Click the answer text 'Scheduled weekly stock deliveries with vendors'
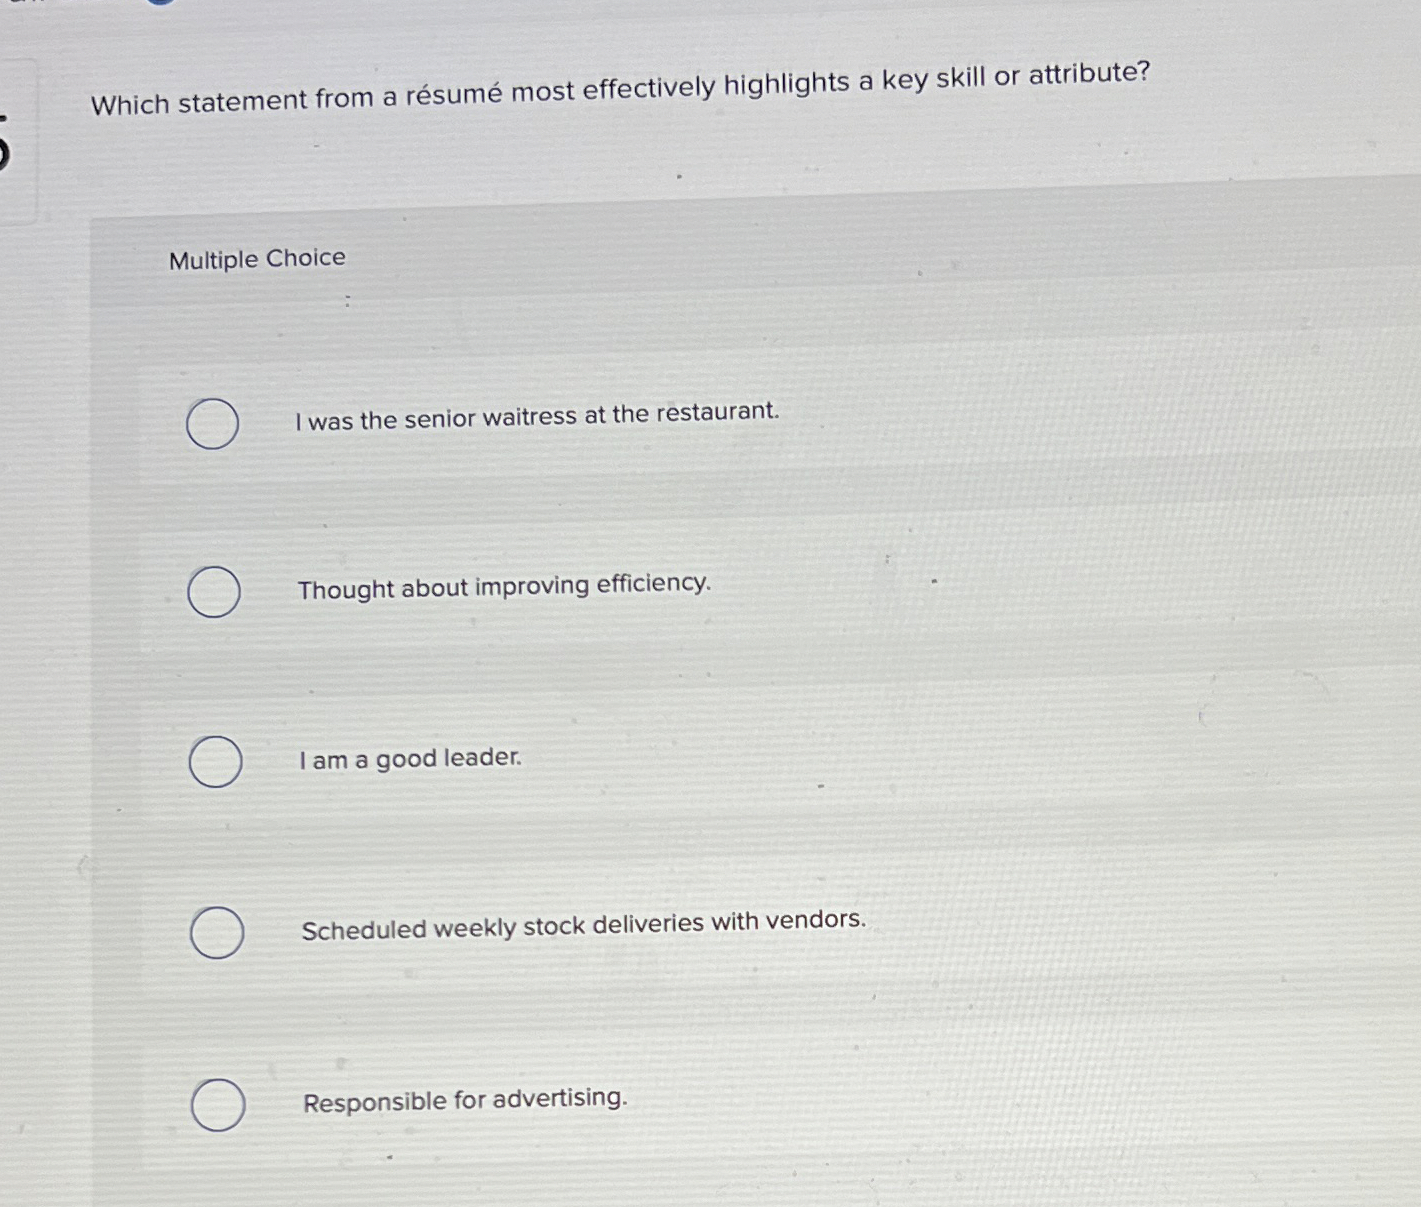Viewport: 1421px width, 1207px height. point(583,923)
